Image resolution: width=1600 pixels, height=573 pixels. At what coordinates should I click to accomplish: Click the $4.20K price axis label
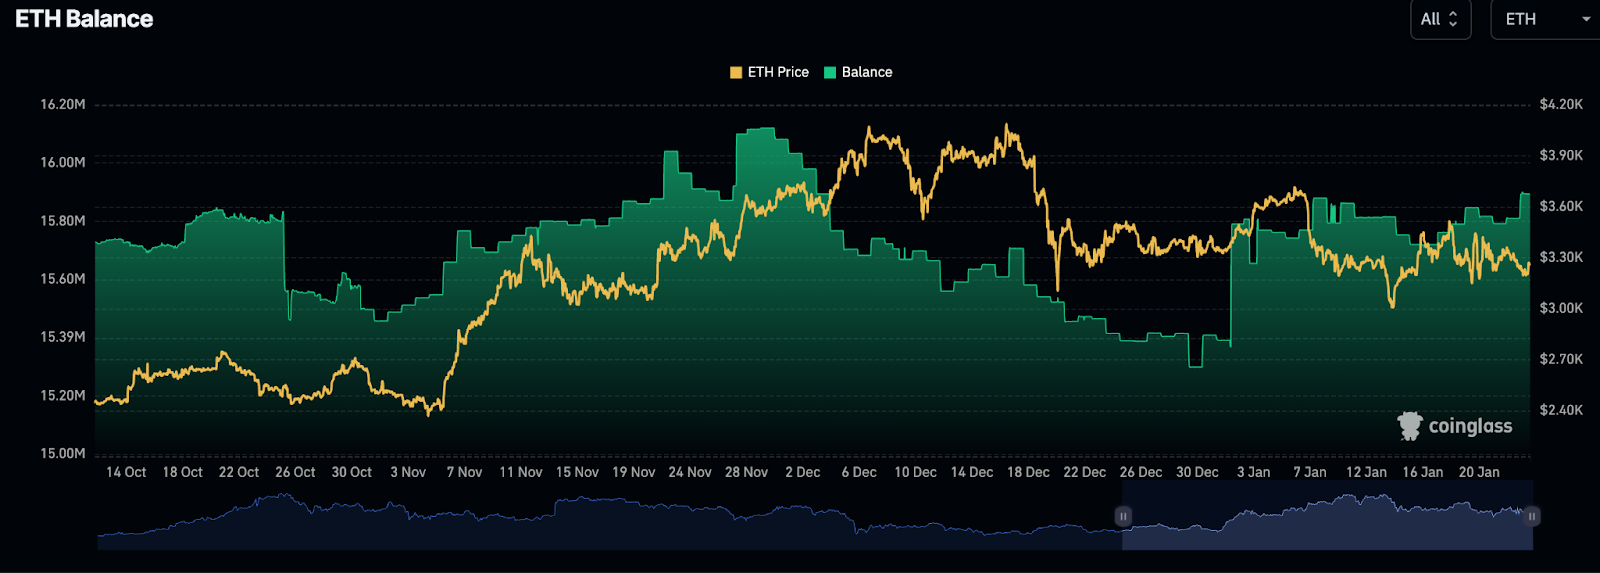click(x=1561, y=104)
